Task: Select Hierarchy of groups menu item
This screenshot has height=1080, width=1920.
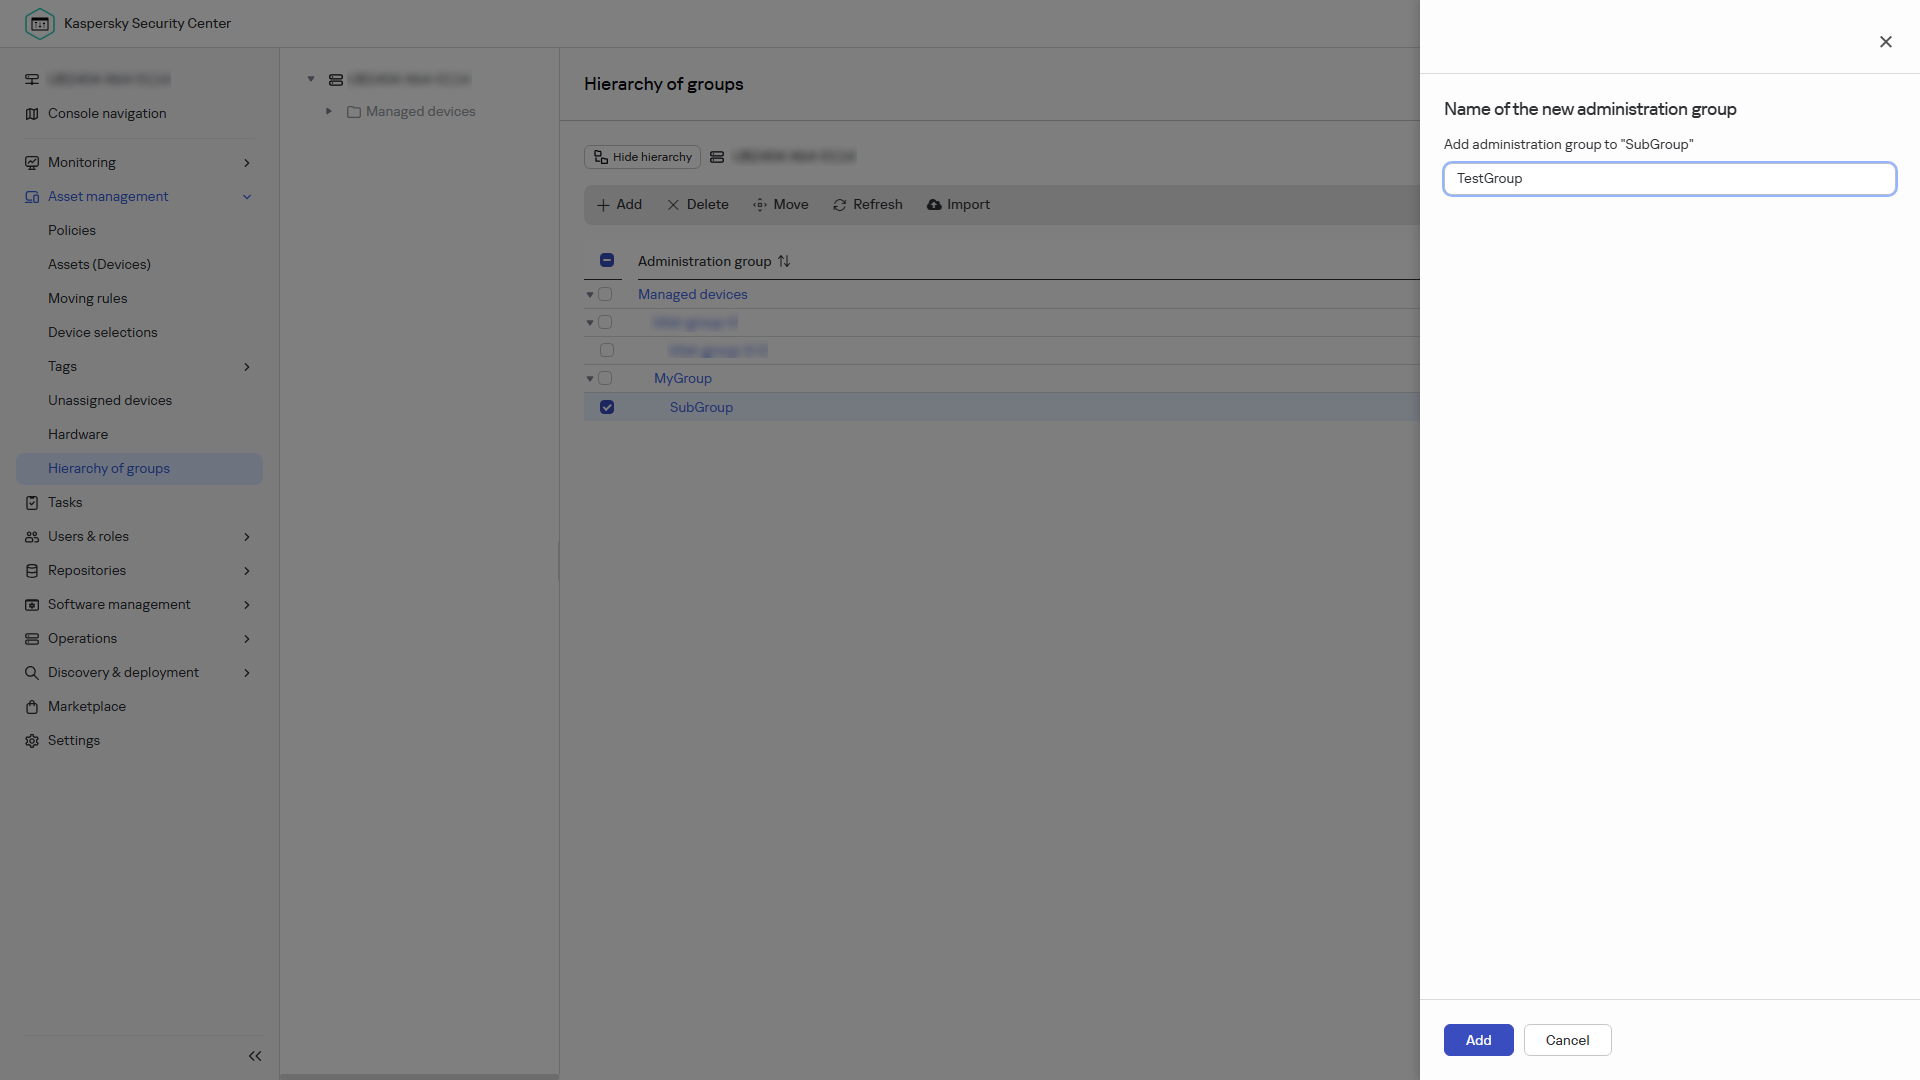Action: [x=139, y=469]
